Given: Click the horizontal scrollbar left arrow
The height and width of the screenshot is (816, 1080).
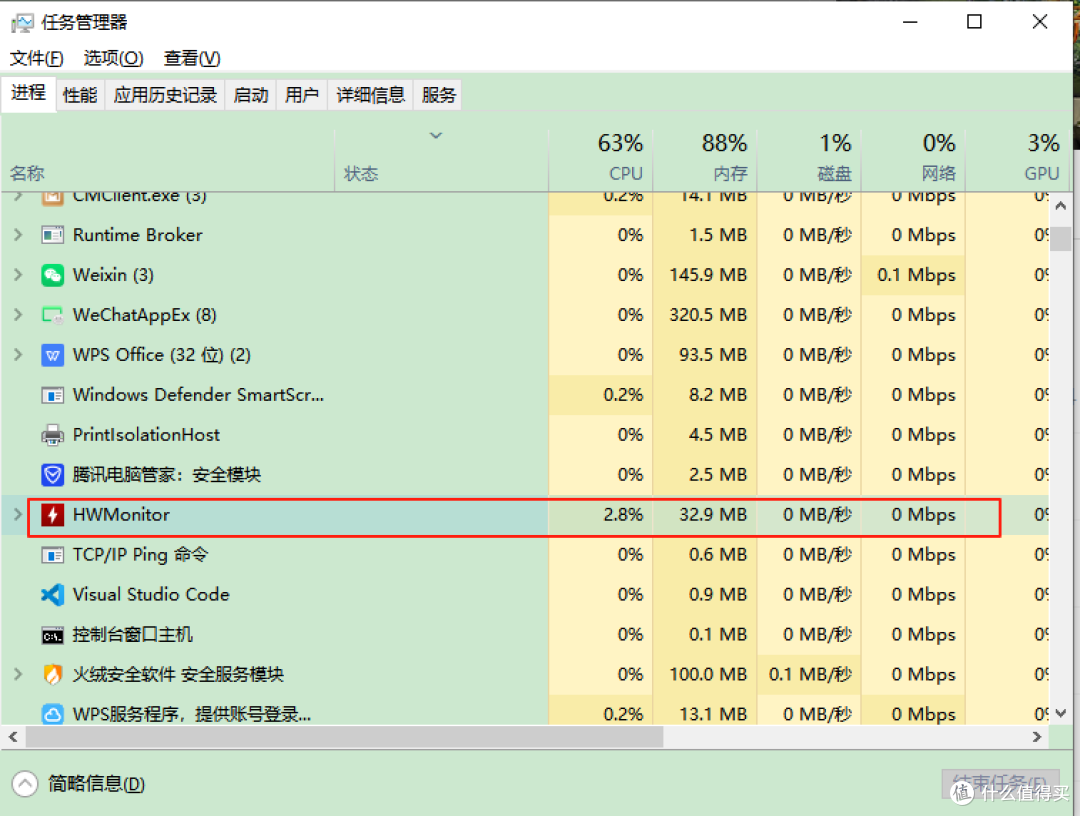Looking at the screenshot, I should 13,737.
